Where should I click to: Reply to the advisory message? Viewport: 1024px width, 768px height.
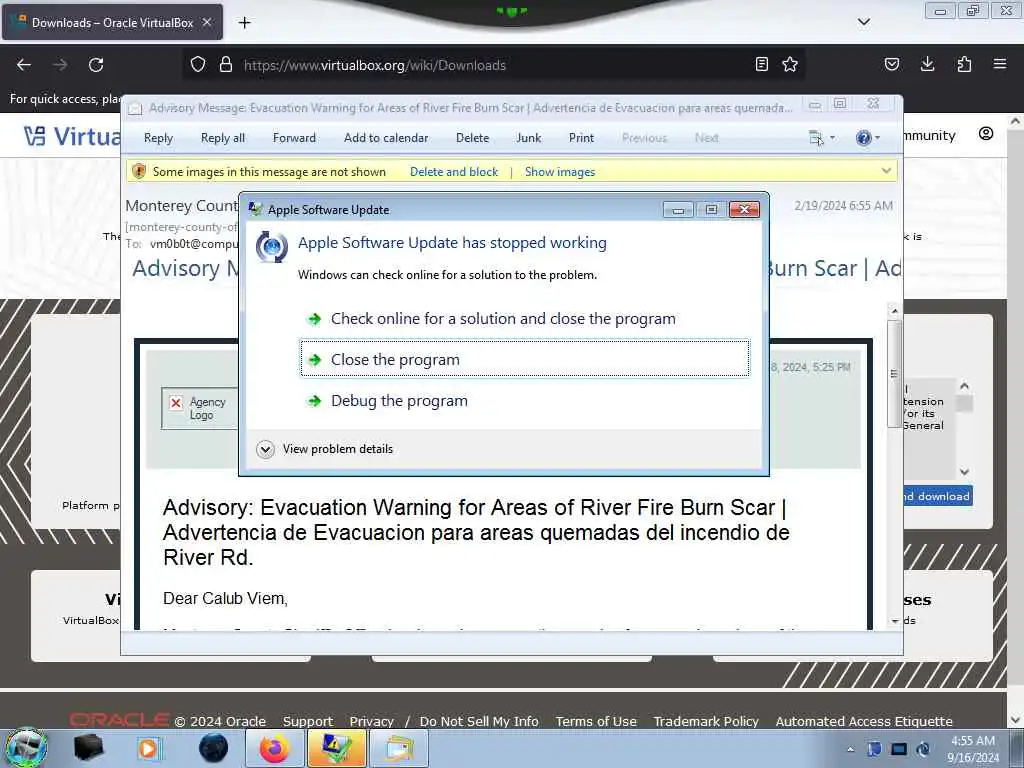(x=158, y=138)
